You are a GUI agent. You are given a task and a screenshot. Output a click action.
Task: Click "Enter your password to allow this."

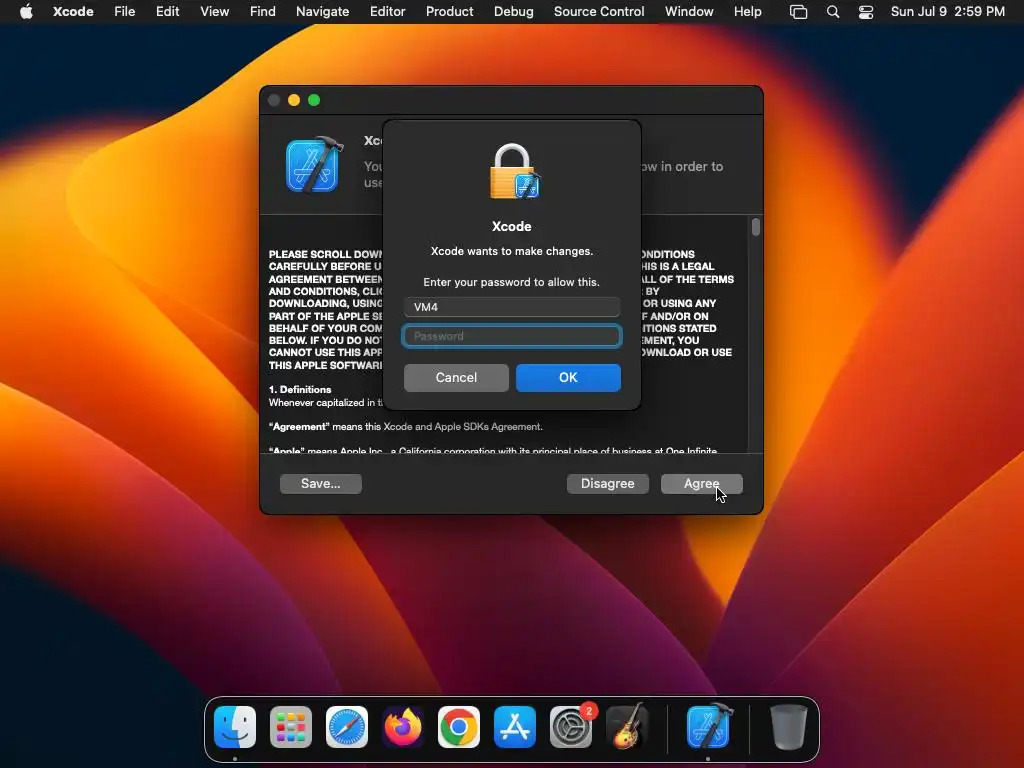[511, 282]
